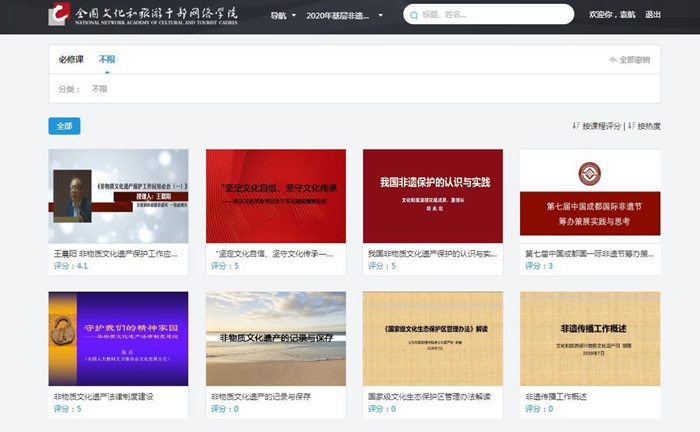Click the 退出 logout link
The height and width of the screenshot is (432, 700).
pyautogui.click(x=653, y=15)
